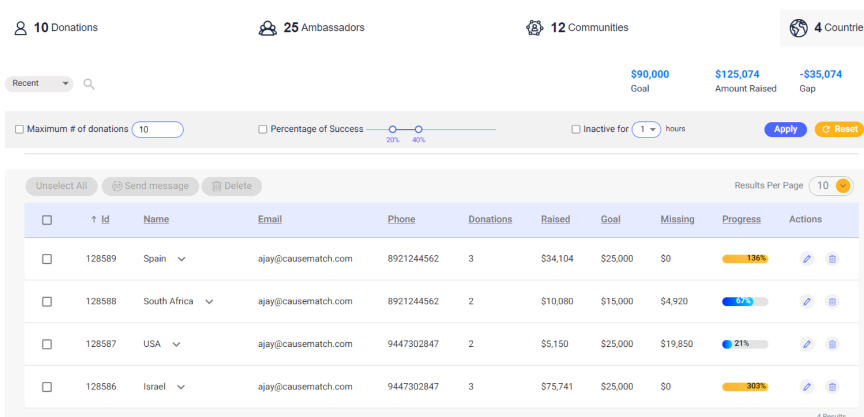Enable Maximum # of donations checkbox
Viewport: 864px width, 417px height.
pos(19,129)
